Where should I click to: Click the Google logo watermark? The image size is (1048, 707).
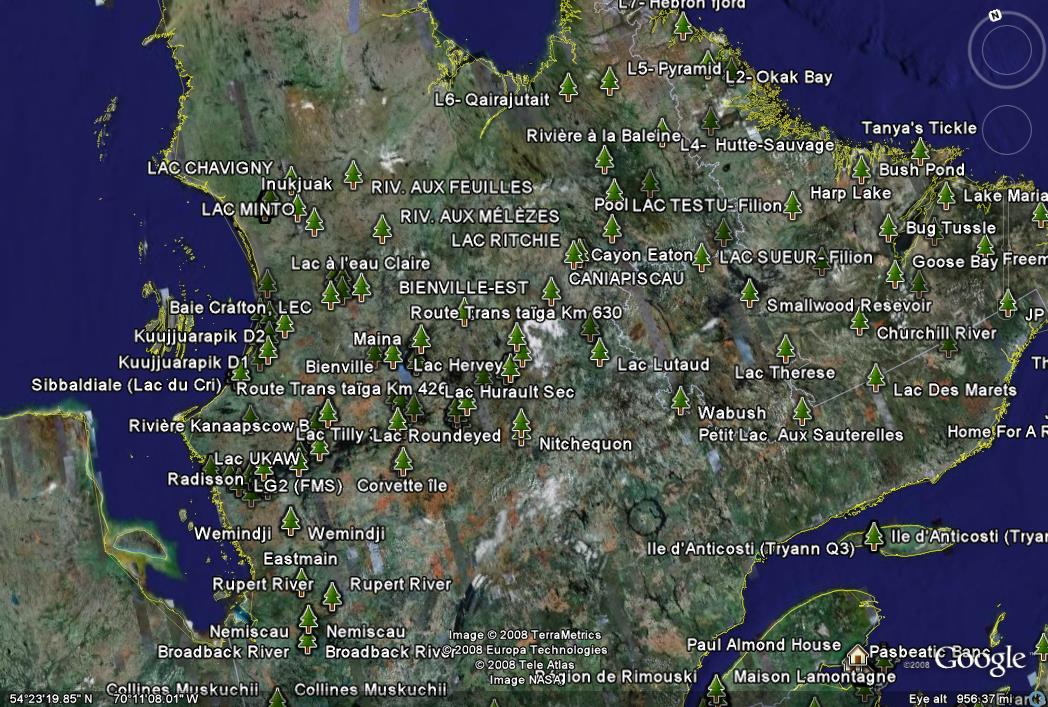pos(980,660)
